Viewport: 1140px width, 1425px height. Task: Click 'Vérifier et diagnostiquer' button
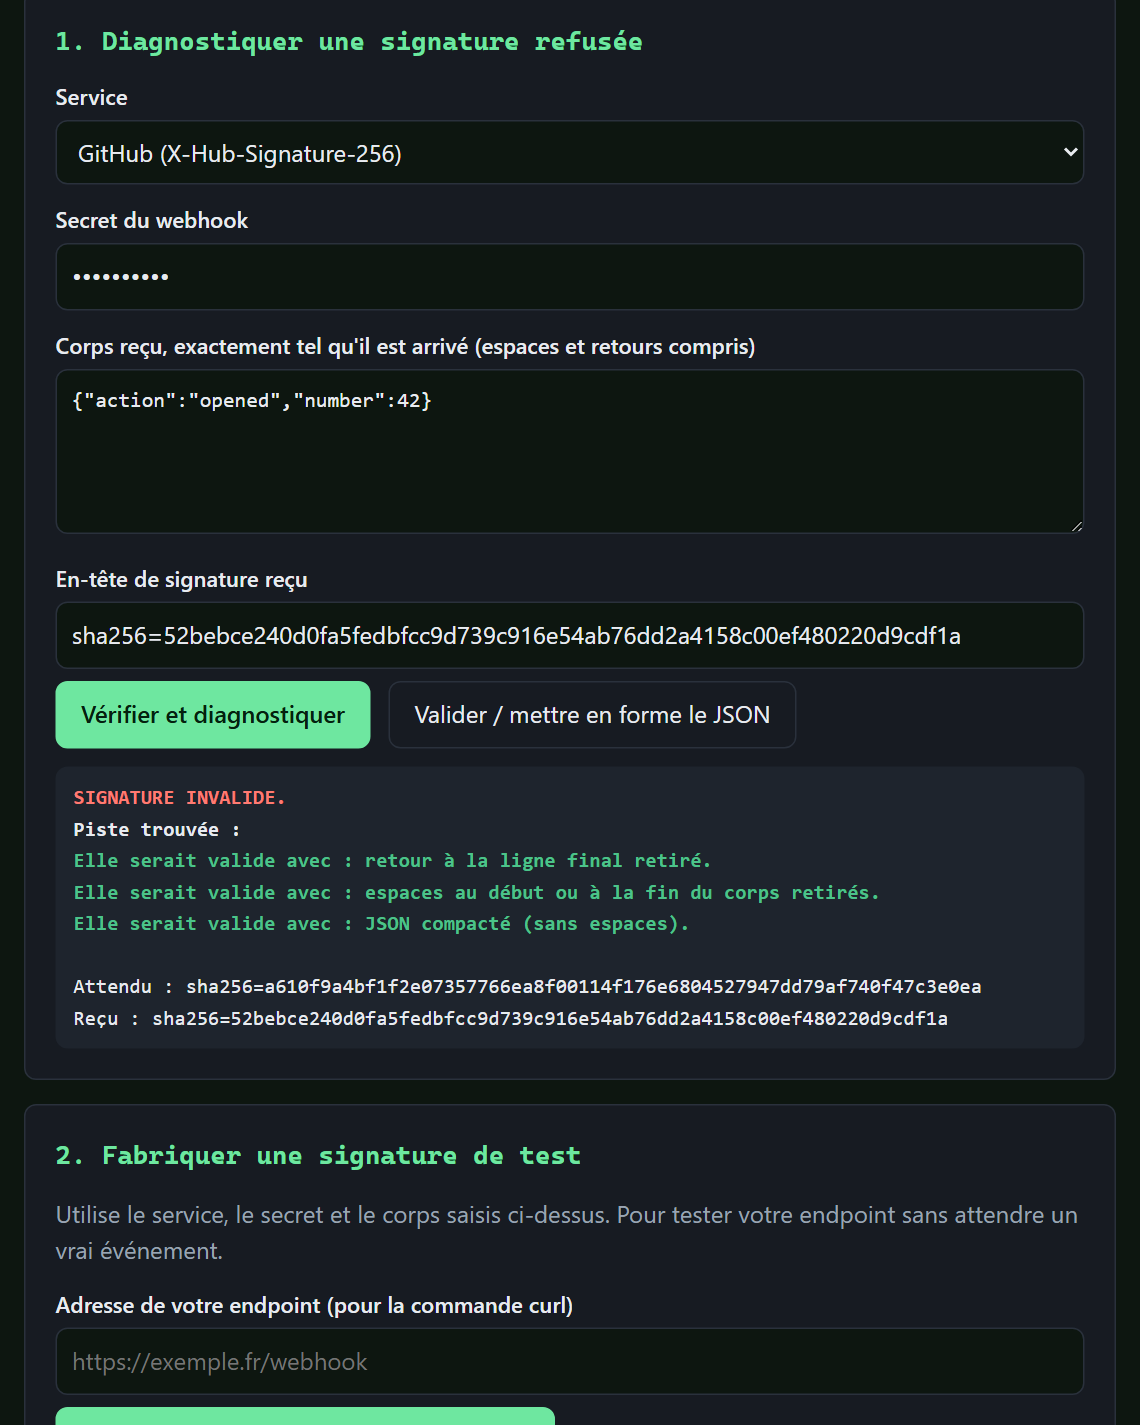tap(213, 715)
